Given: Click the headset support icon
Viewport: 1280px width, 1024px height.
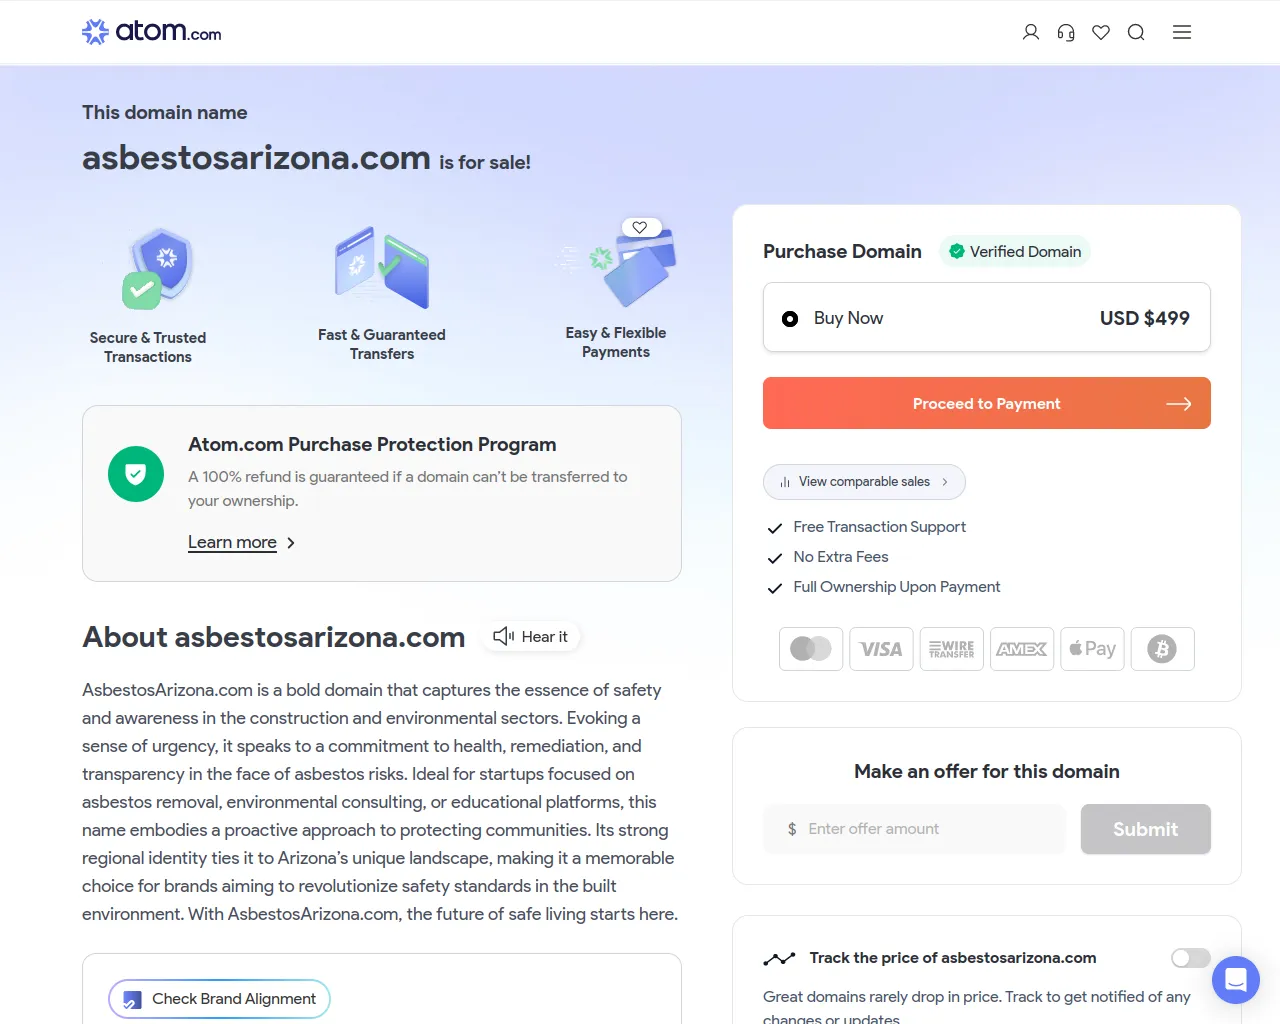Looking at the screenshot, I should (1066, 32).
